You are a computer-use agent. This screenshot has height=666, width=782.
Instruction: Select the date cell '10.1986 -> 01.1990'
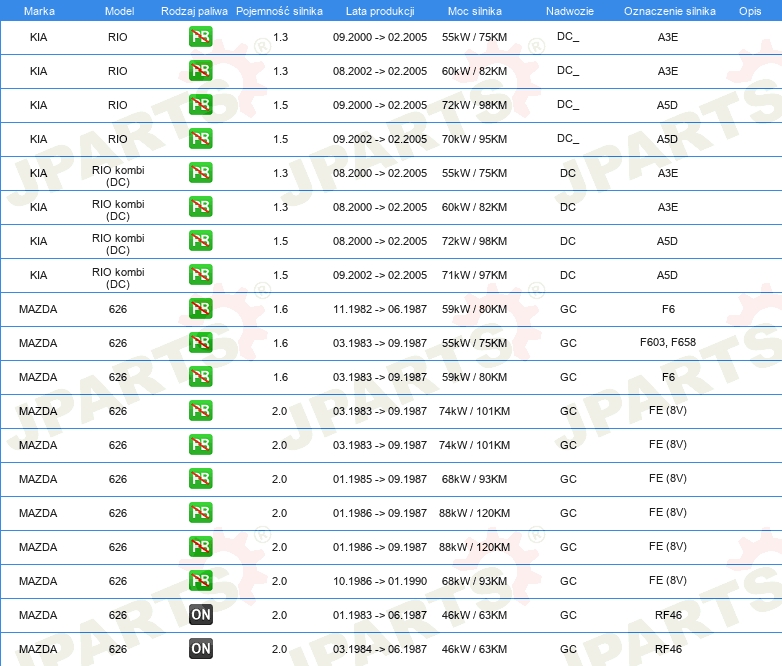click(x=380, y=581)
